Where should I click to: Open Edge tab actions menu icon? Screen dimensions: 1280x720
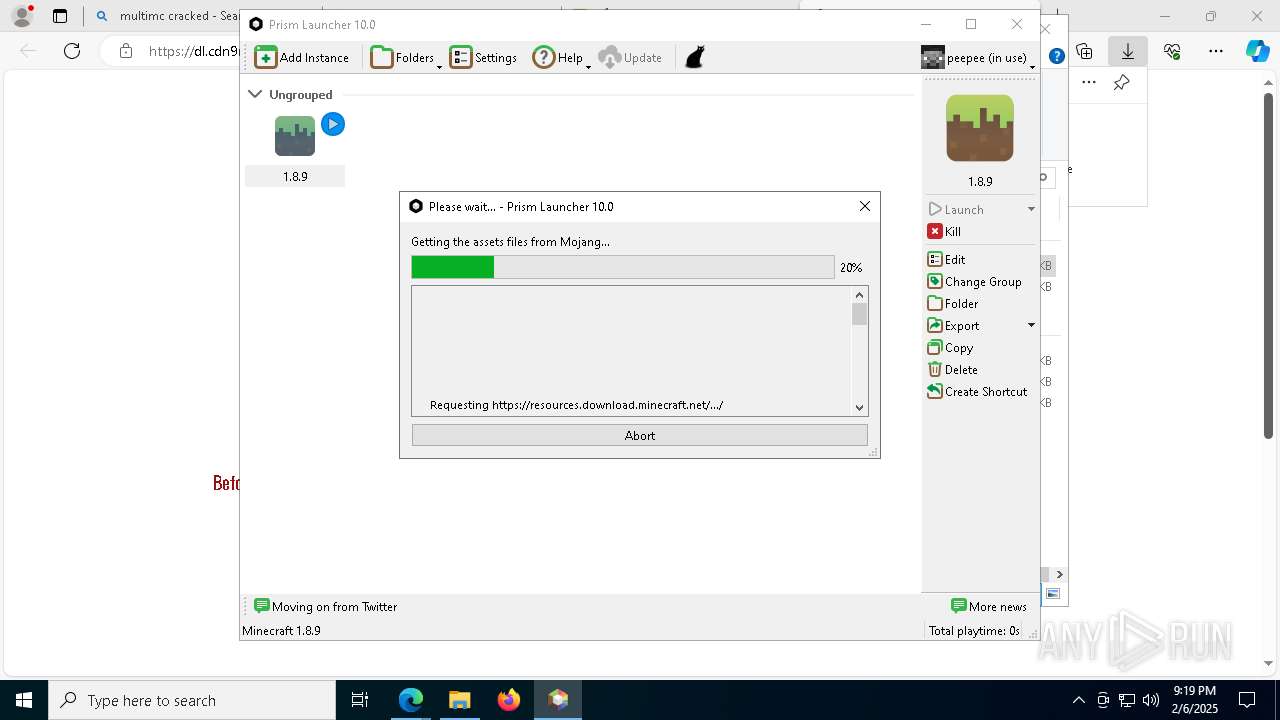coord(60,16)
